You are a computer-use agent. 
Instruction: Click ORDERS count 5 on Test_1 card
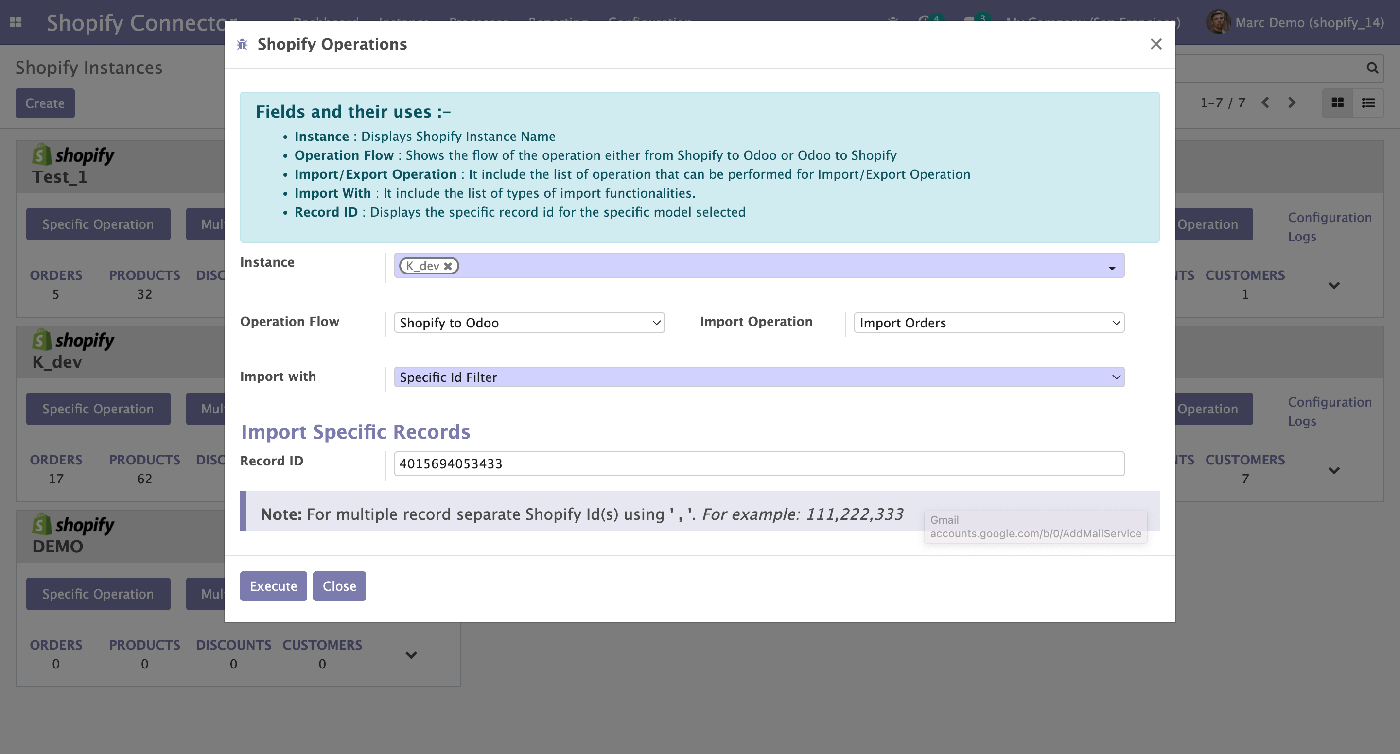[x=56, y=285]
